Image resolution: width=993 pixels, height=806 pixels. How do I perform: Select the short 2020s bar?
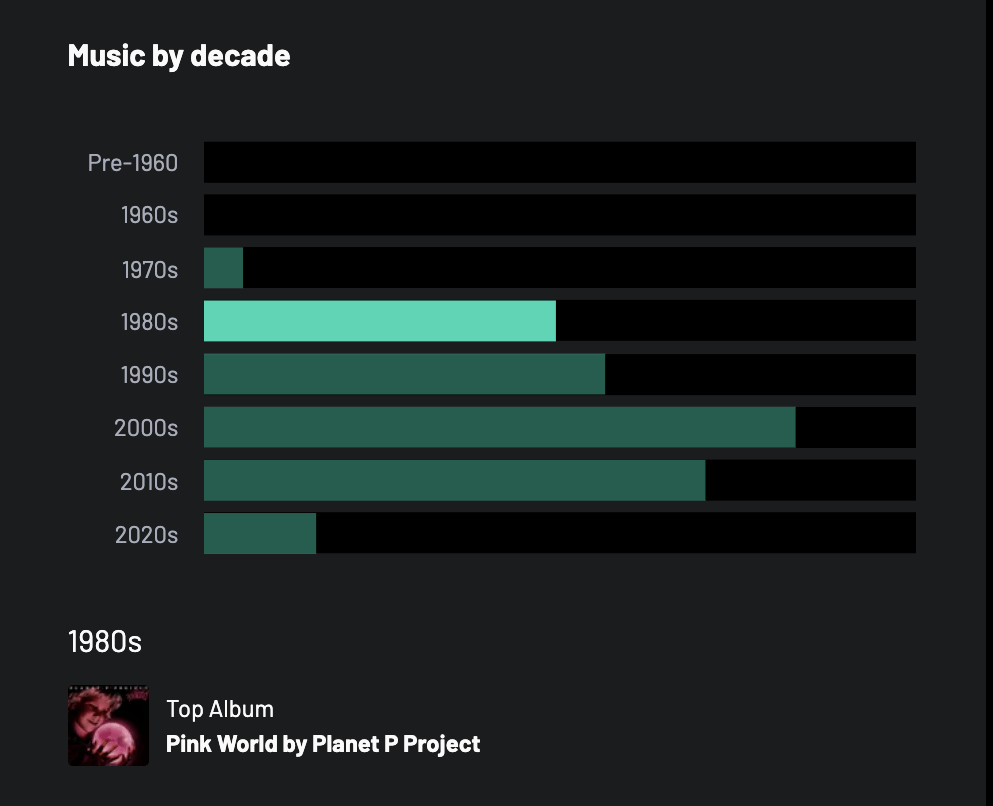click(x=260, y=533)
